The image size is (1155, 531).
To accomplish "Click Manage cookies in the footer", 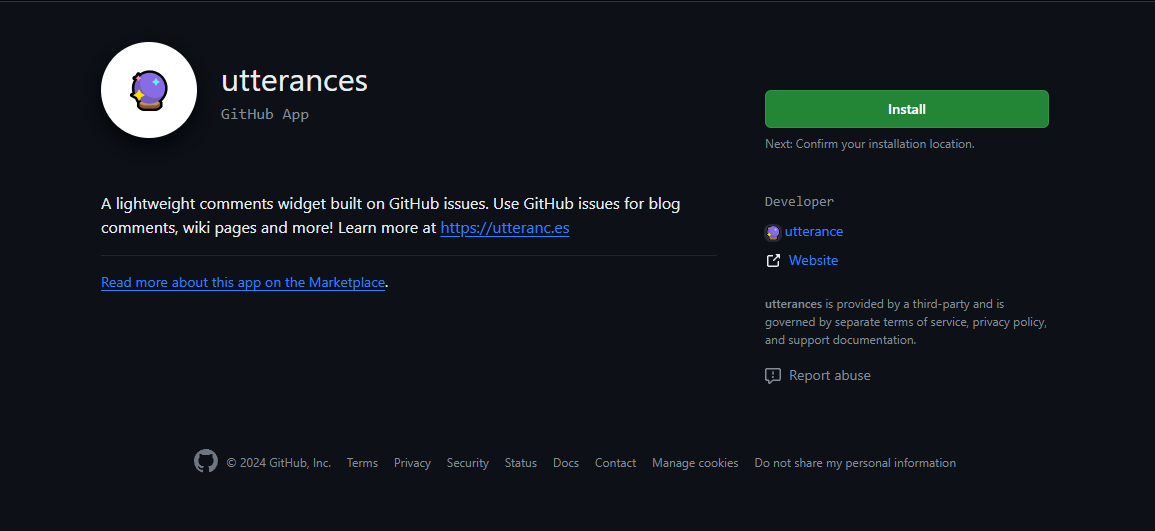I will 695,463.
